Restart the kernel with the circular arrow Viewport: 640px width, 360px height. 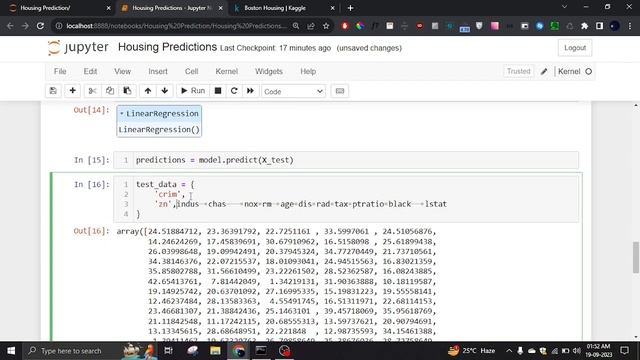234,91
